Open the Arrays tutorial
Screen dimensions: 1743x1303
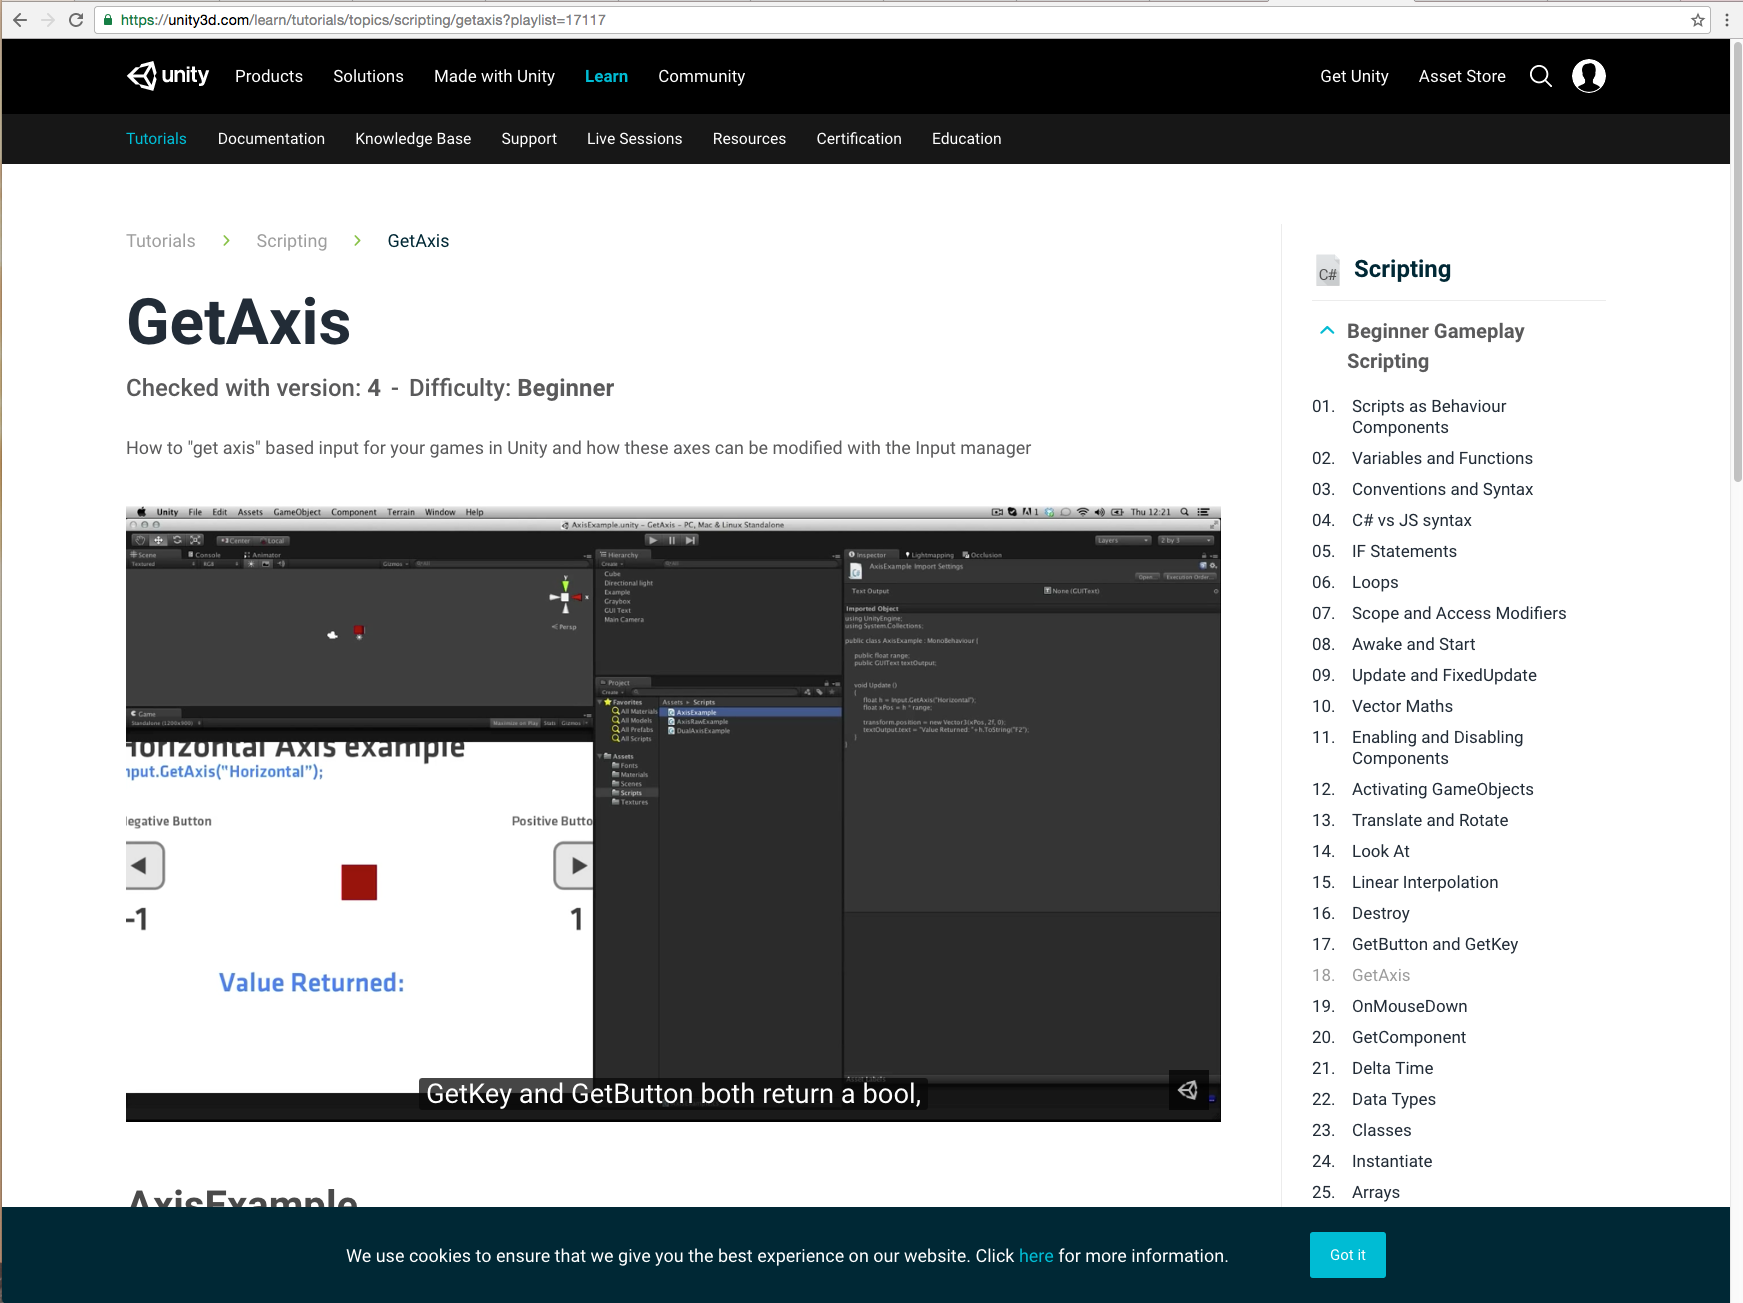click(1375, 1192)
